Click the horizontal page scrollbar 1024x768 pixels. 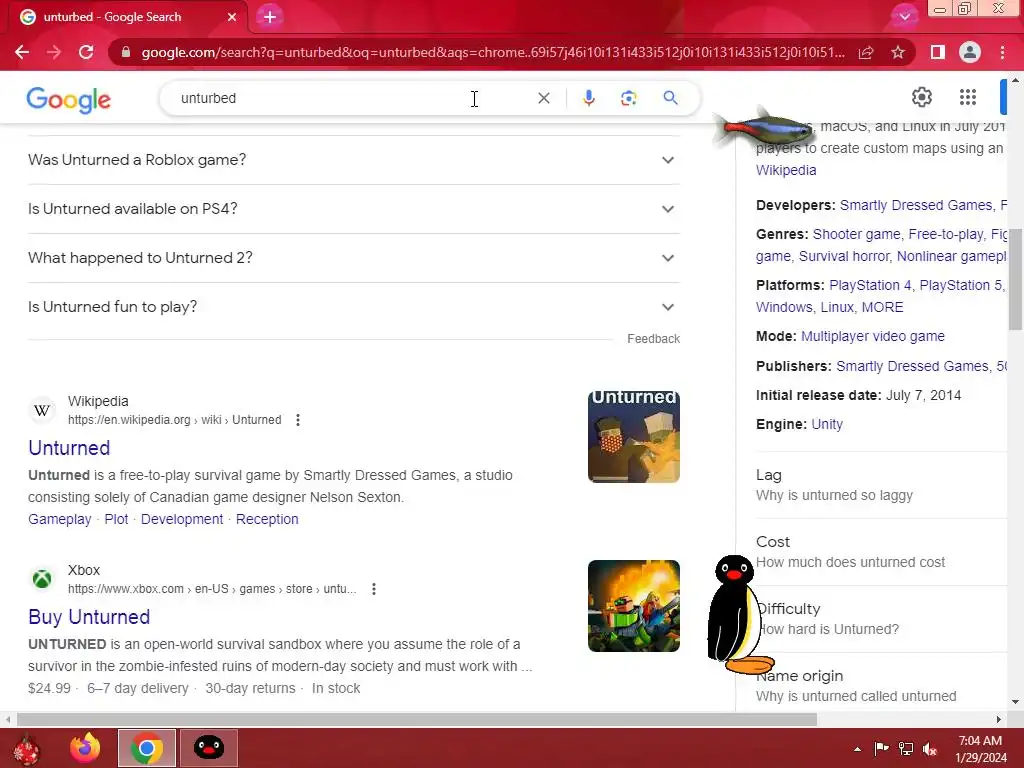tap(417, 720)
